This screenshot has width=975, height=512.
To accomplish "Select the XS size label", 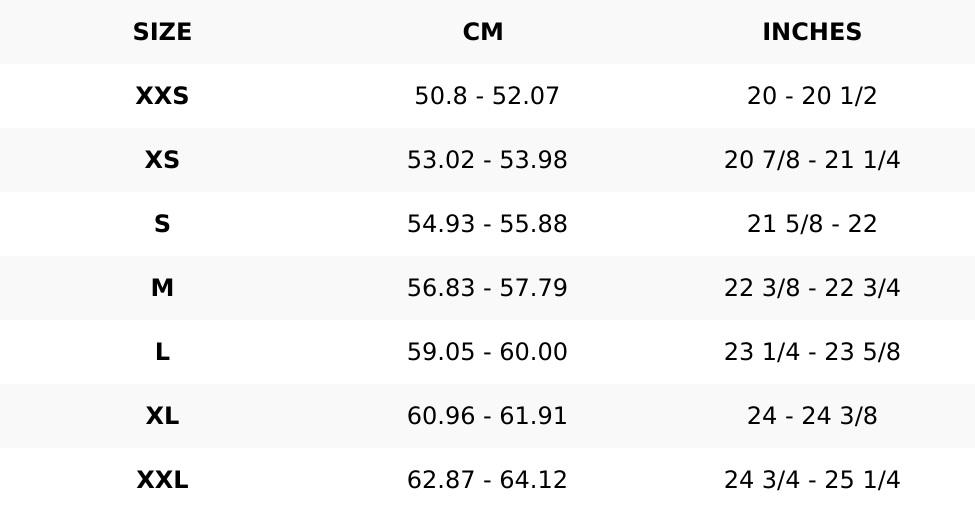I will click(x=162, y=160).
